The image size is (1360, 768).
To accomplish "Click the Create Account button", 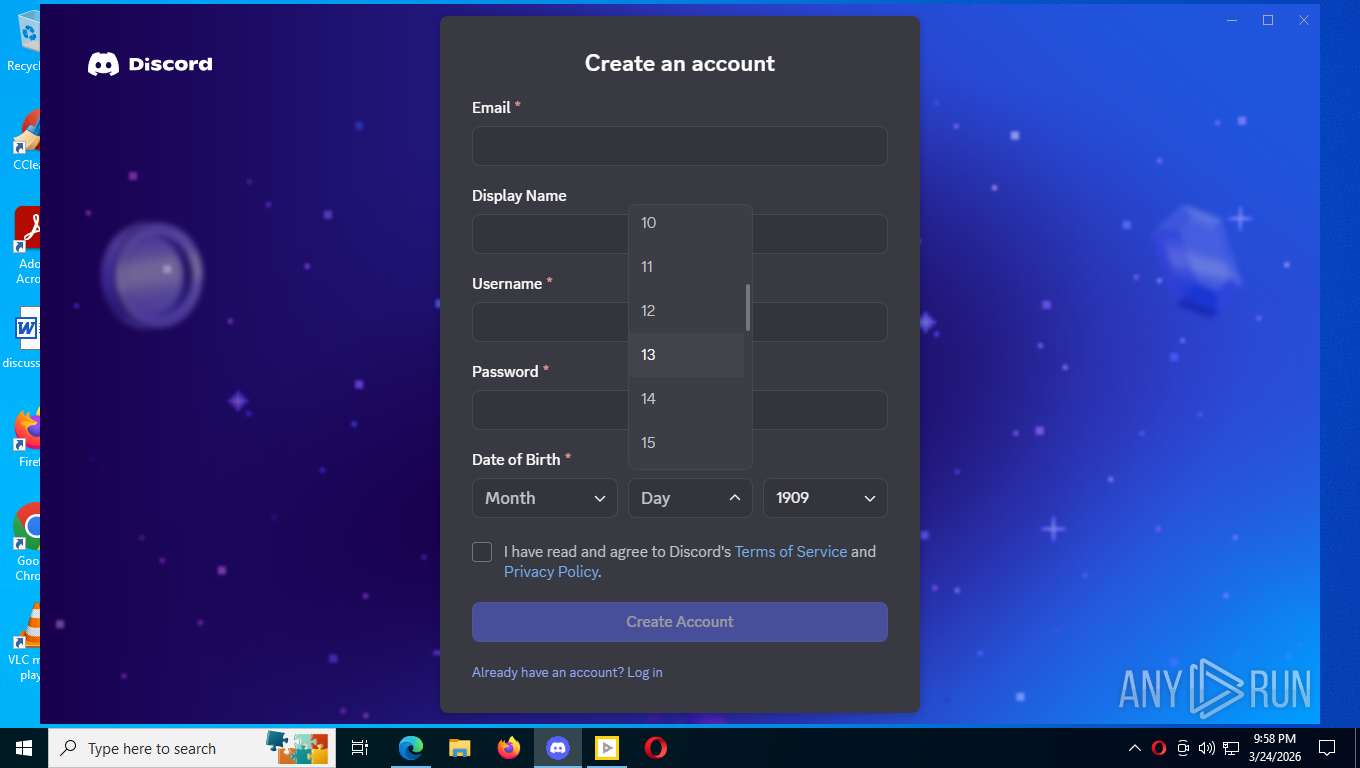I will click(680, 622).
